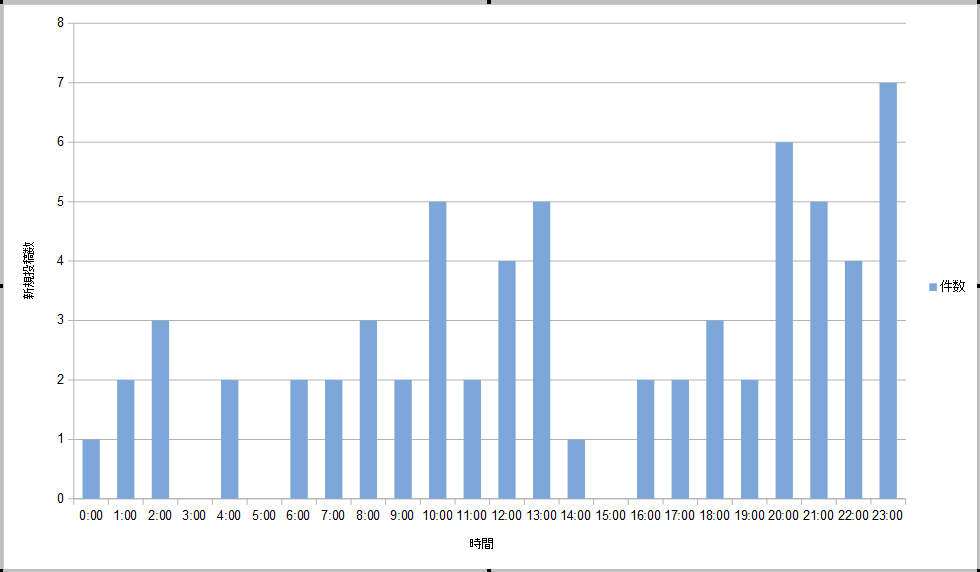980x572 pixels.
Task: Select the 件数 legend label
Action: tap(953, 287)
